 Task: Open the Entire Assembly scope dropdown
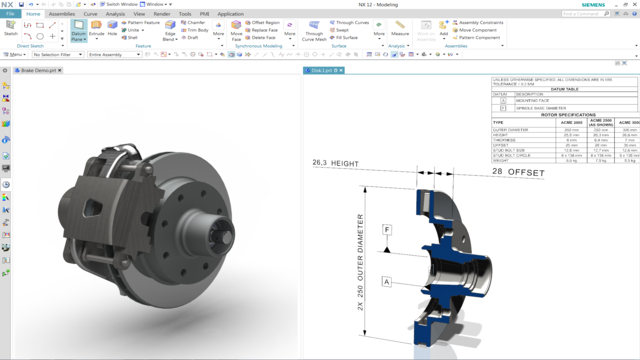[114, 54]
